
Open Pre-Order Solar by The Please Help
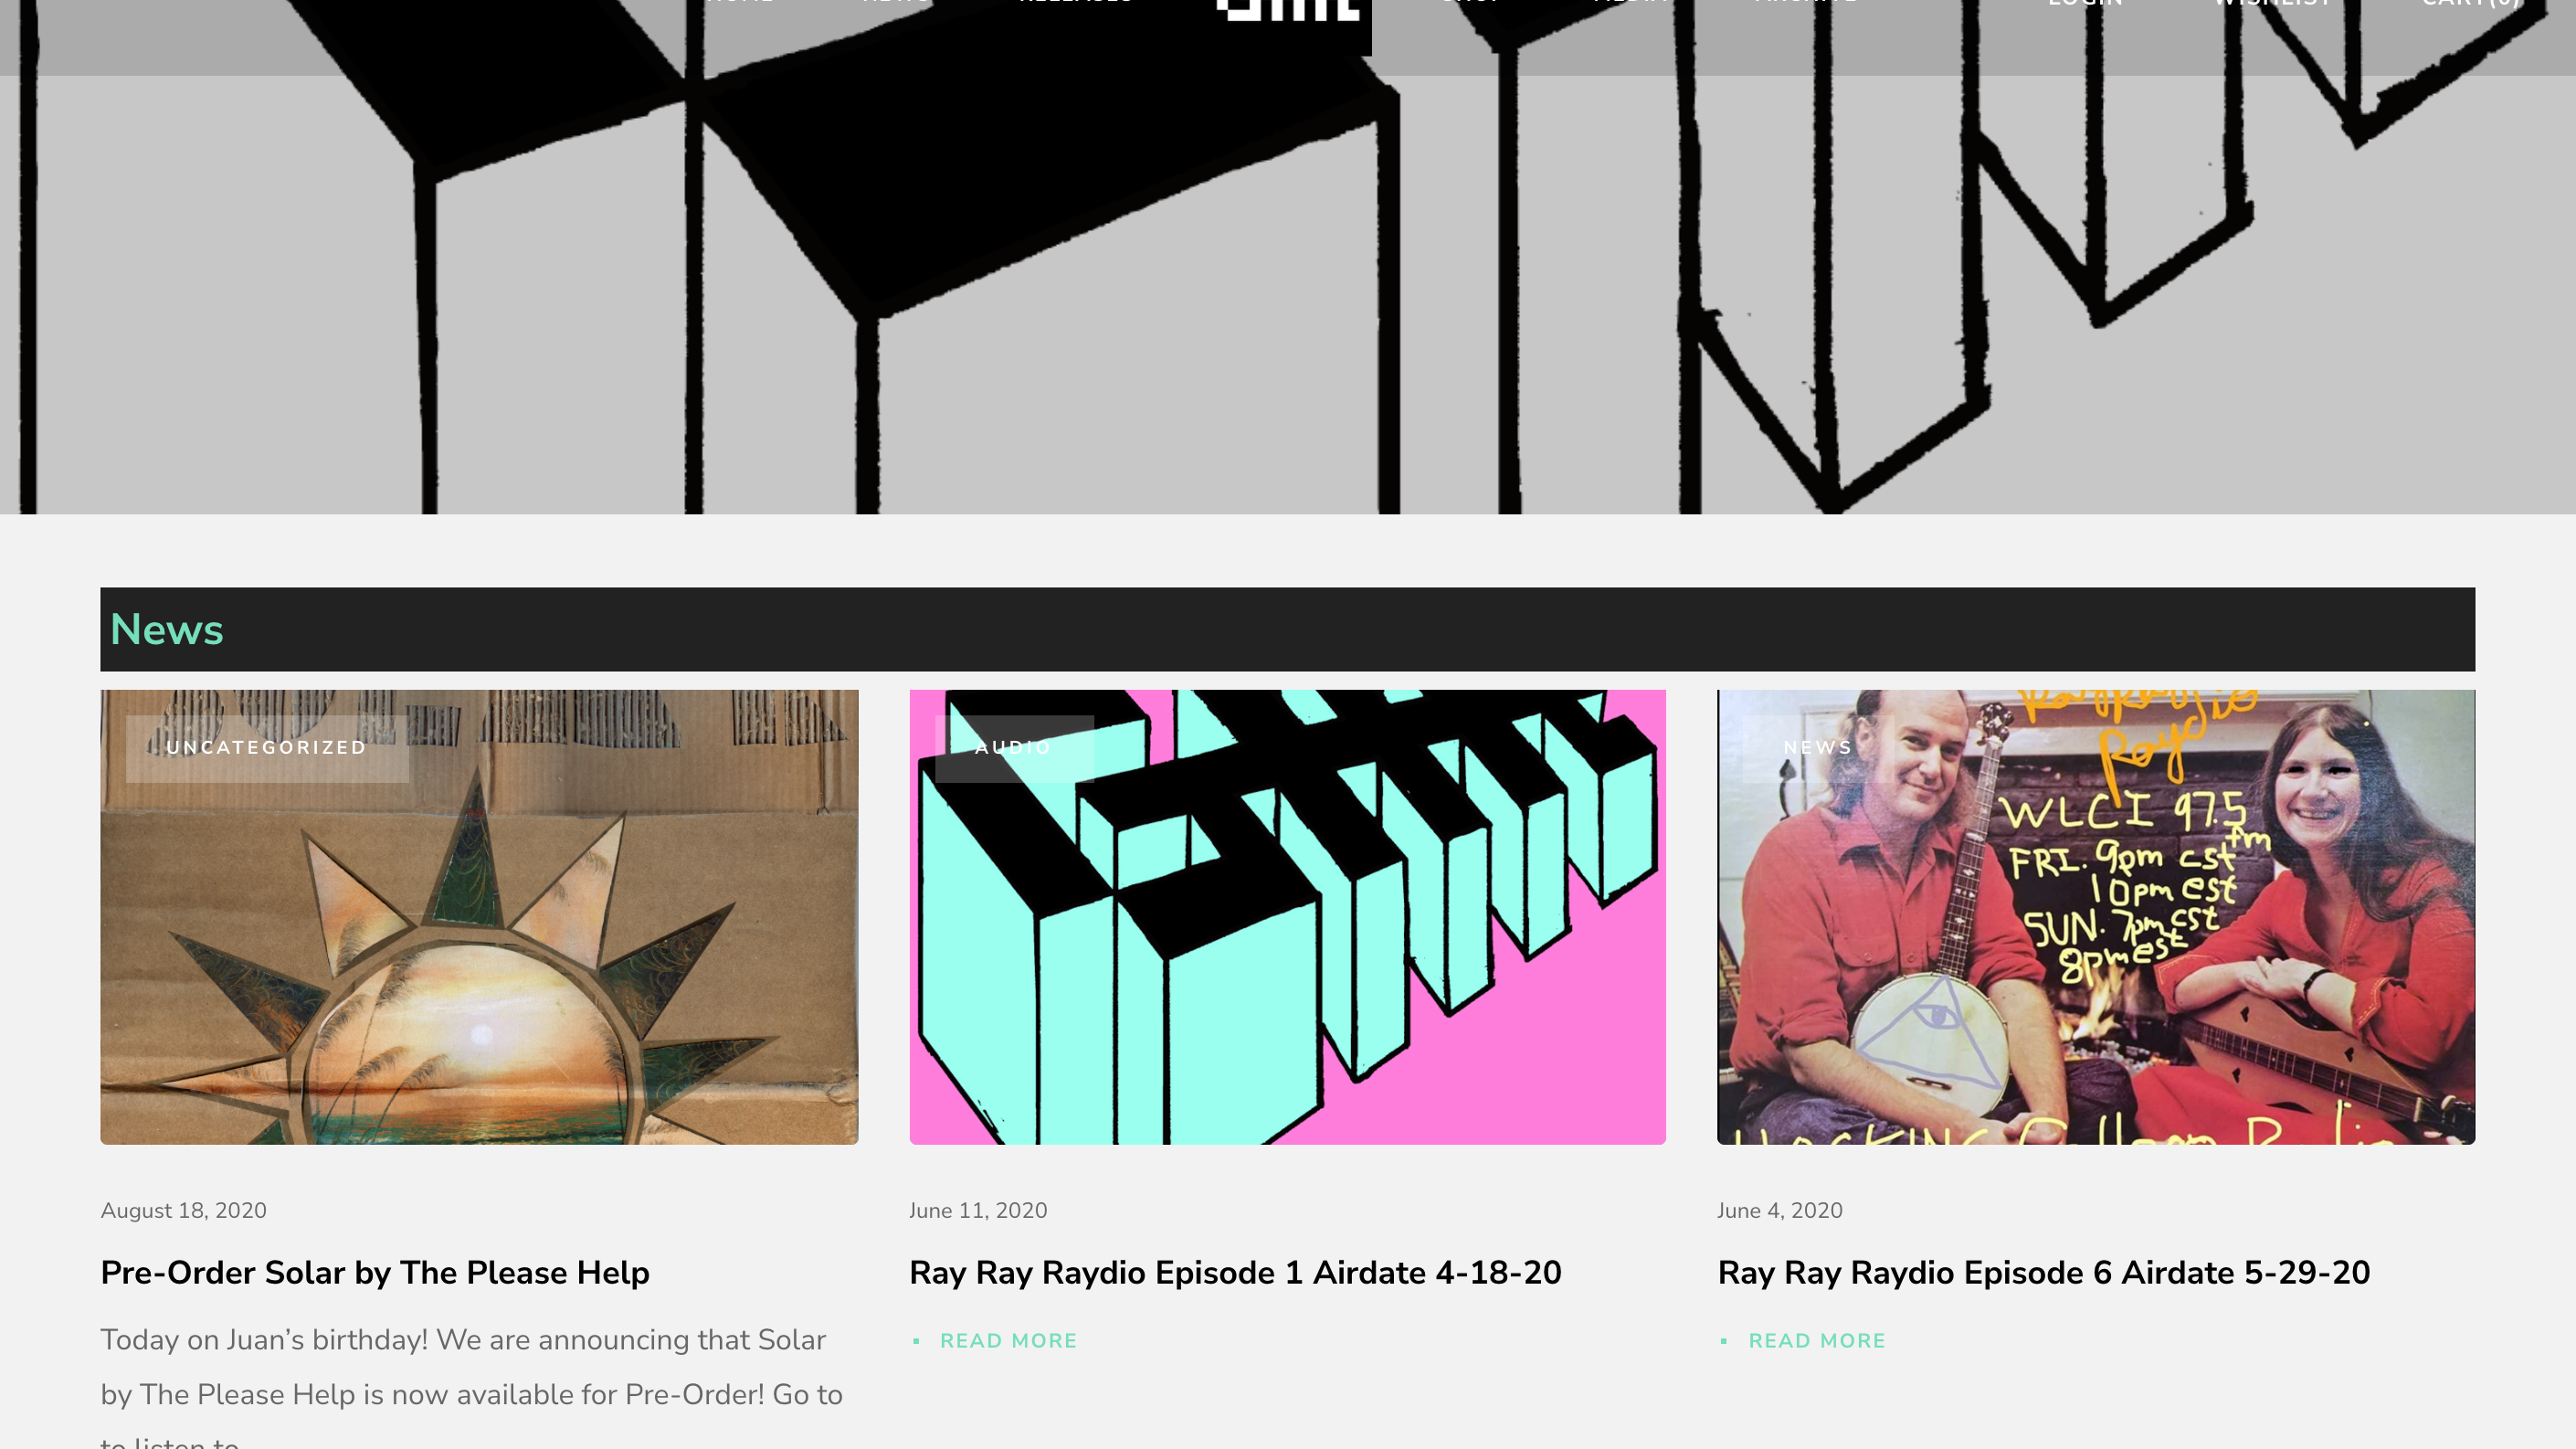(375, 1273)
